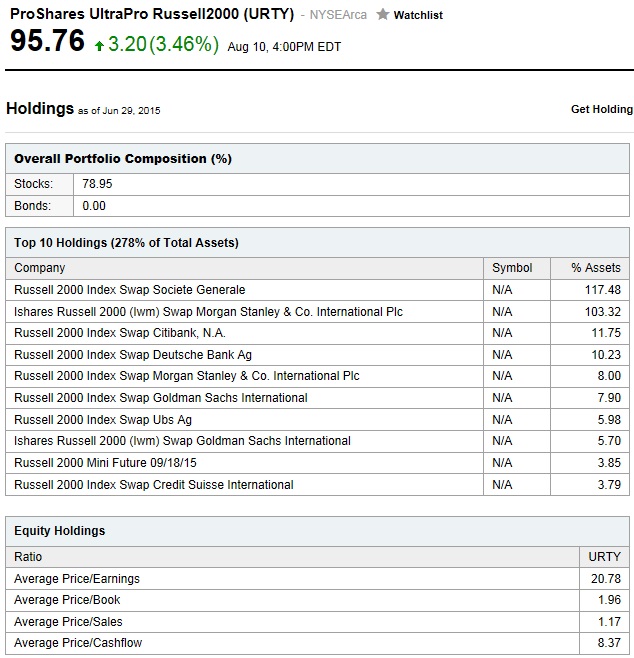
Task: Click the 3.85 assets value
Action: point(609,462)
